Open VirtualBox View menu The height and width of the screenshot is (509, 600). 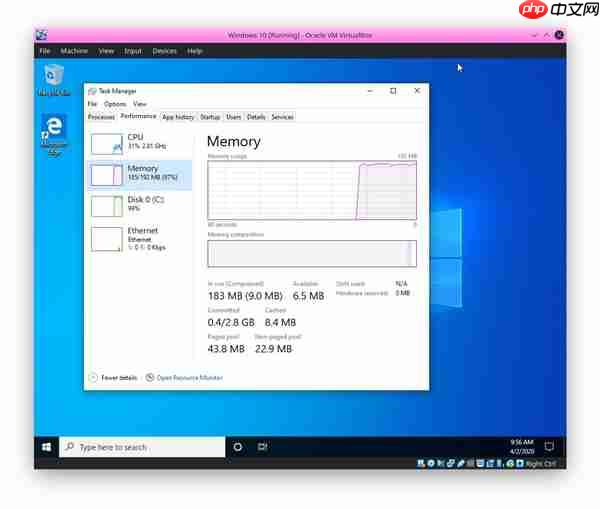pos(106,51)
